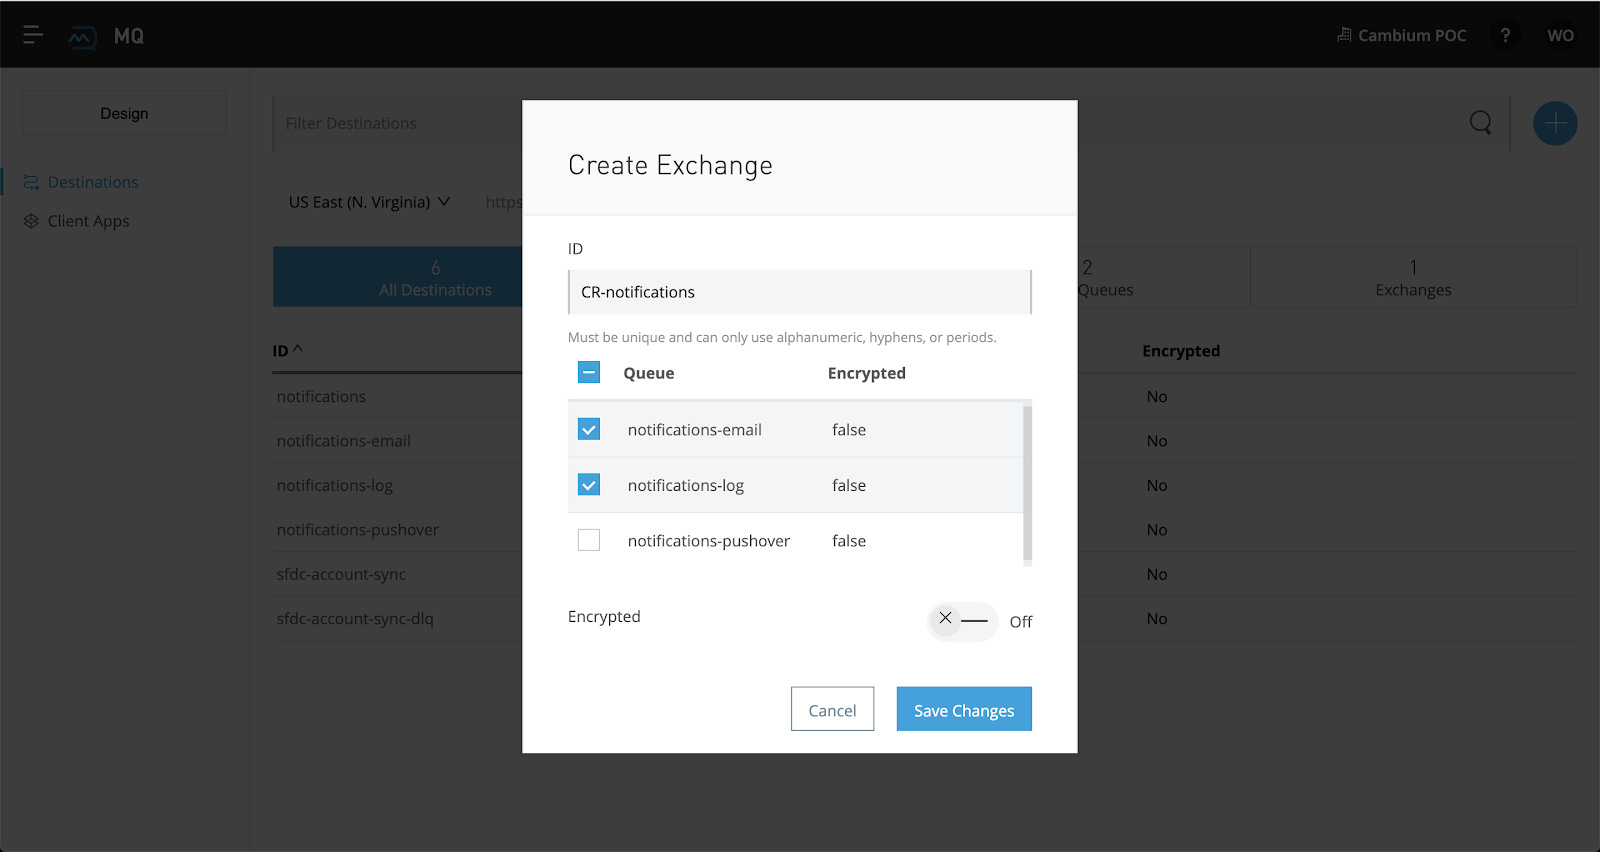This screenshot has width=1600, height=852.
Task: Check the notifications-pushover queue checkbox
Action: click(589, 541)
